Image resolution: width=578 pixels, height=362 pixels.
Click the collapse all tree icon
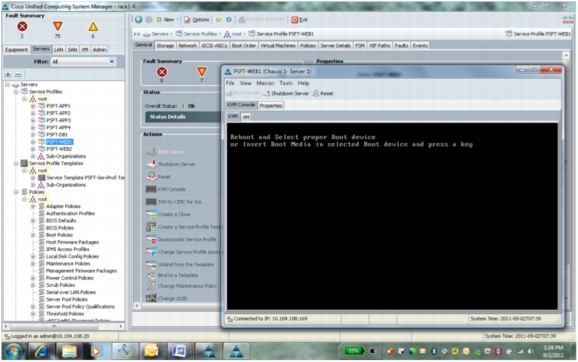tap(18, 74)
